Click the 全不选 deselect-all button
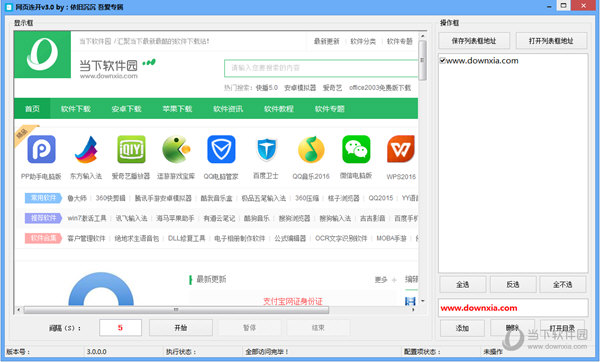Screen dimensions: 600x362 (x=562, y=284)
